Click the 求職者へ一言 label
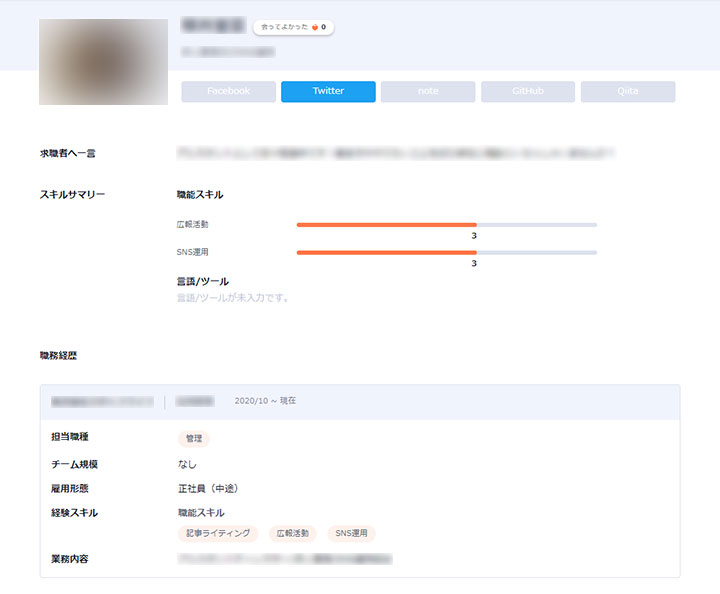 click(x=68, y=153)
